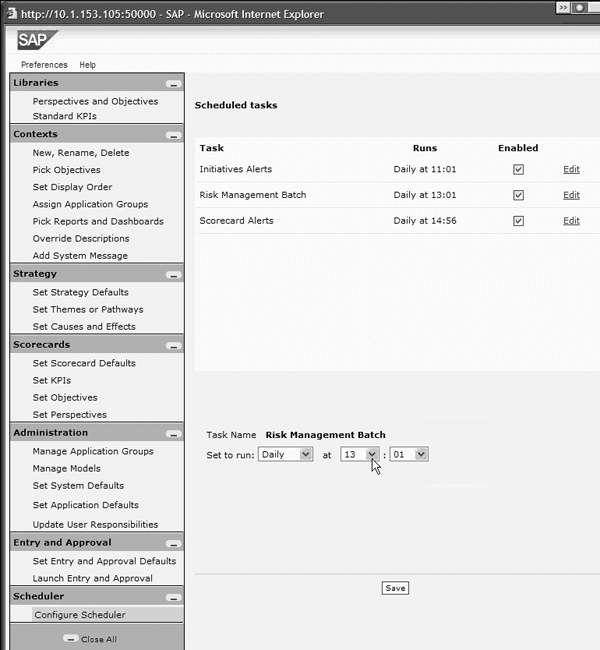
Task: Click the SAP logo
Action: point(36,40)
